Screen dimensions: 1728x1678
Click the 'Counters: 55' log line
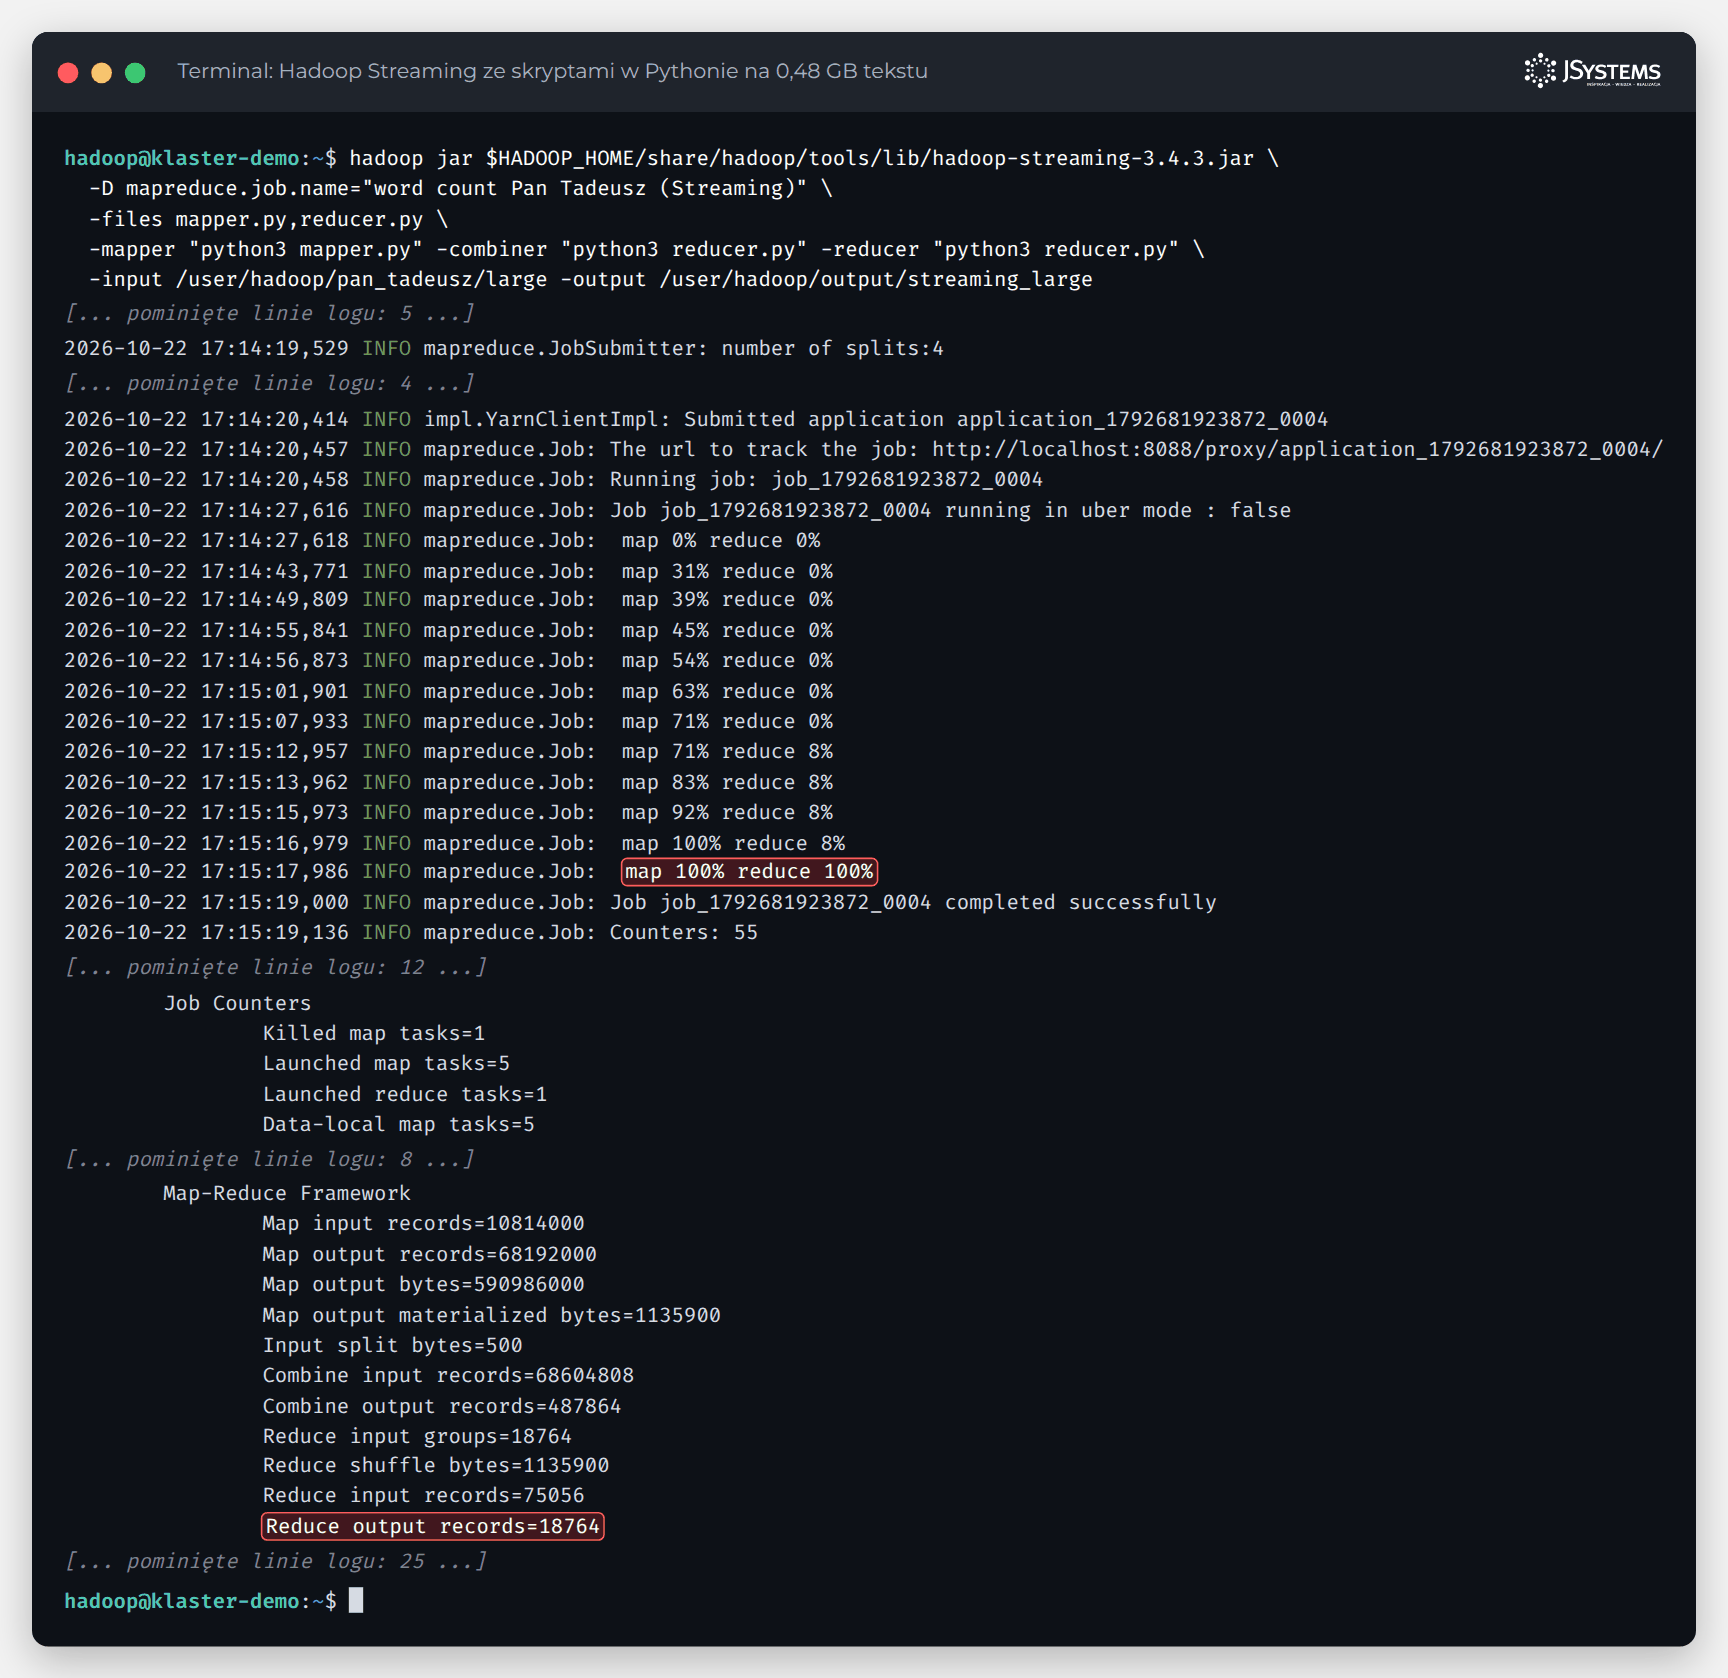411,932
